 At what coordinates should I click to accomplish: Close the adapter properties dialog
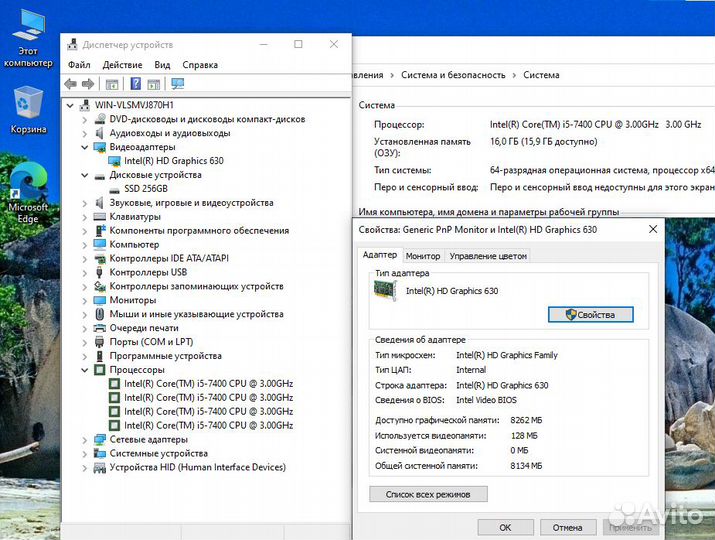pyautogui.click(x=653, y=229)
